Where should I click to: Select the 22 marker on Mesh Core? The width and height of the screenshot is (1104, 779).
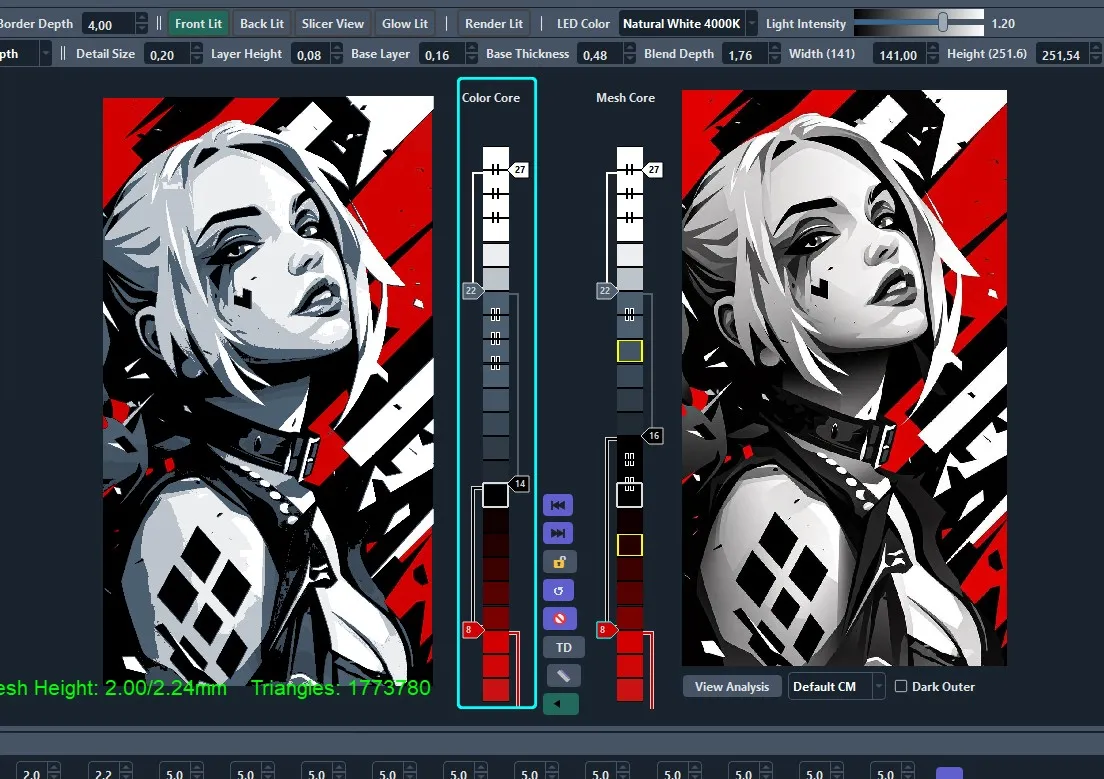coord(606,290)
